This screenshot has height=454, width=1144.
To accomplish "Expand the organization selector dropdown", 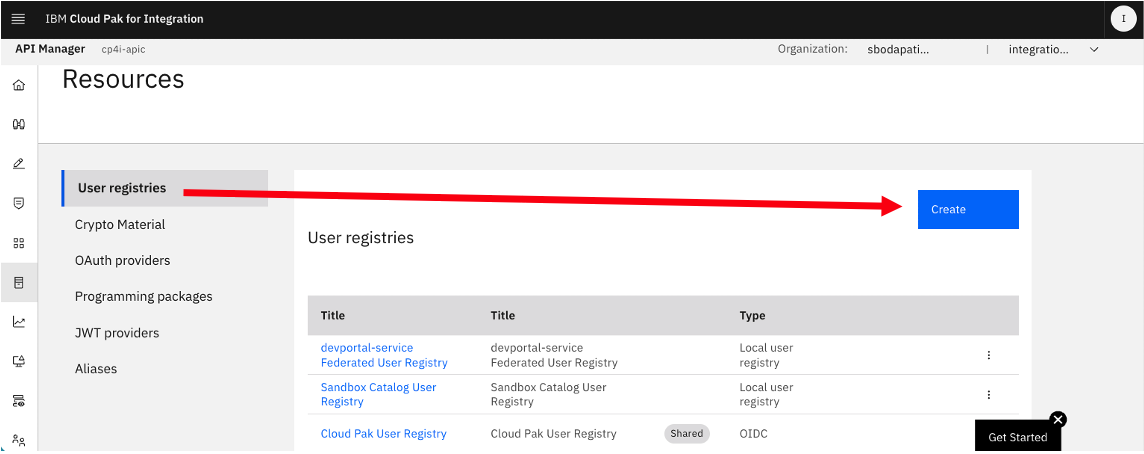I will tap(1094, 50).
